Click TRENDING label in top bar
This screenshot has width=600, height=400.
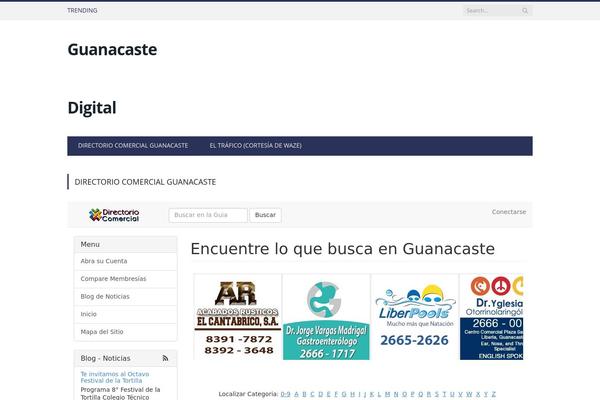click(x=82, y=10)
